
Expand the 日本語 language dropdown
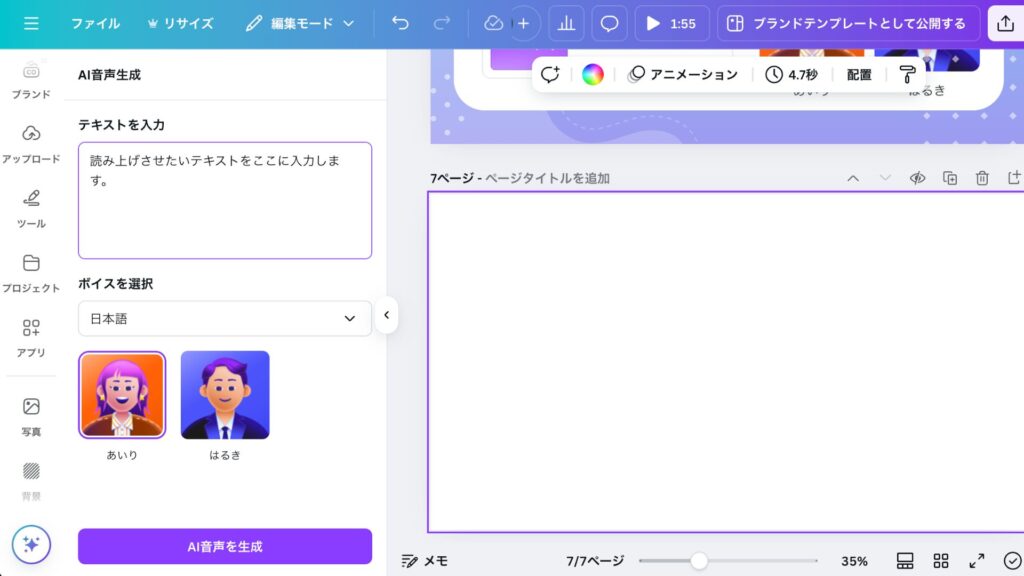click(x=225, y=318)
